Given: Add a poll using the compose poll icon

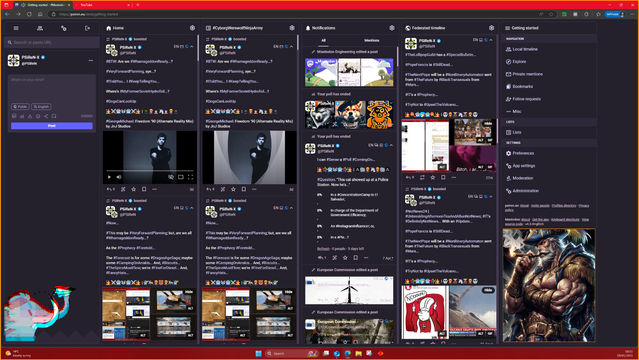Looking at the screenshot, I should pos(22,116).
